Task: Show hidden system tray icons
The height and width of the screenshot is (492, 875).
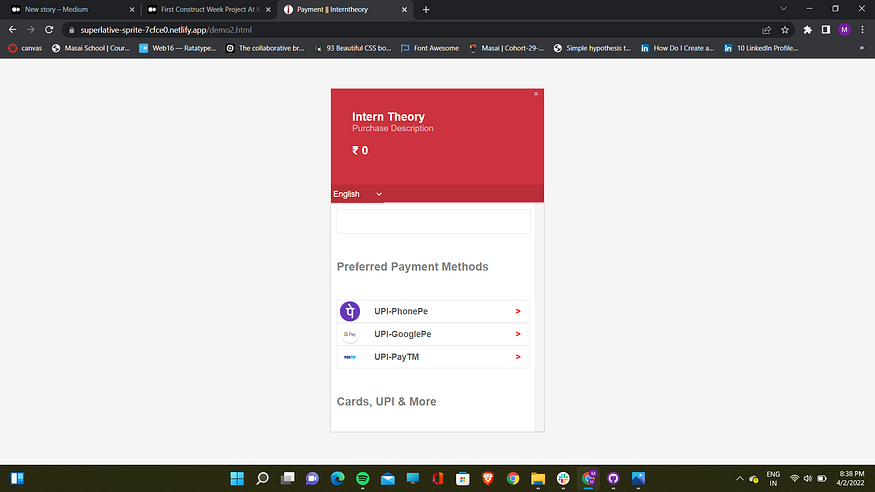Action: click(740, 479)
